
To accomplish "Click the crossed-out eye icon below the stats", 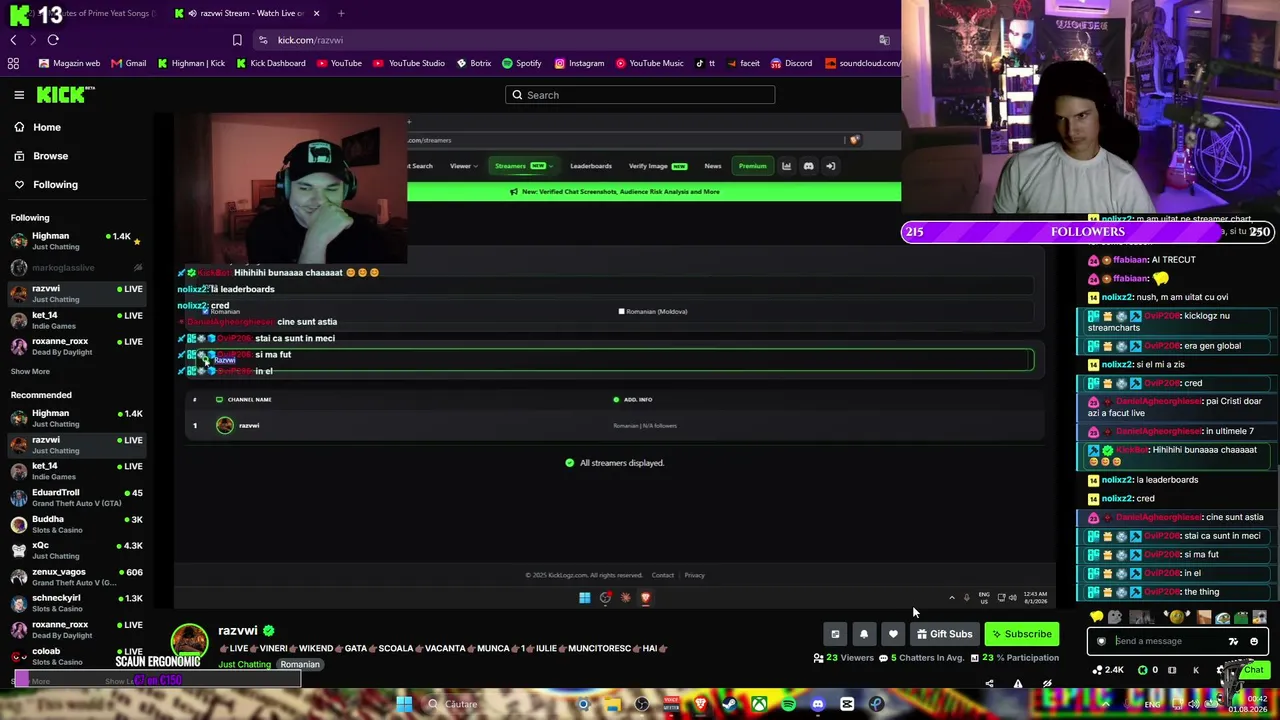I will [x=1047, y=684].
